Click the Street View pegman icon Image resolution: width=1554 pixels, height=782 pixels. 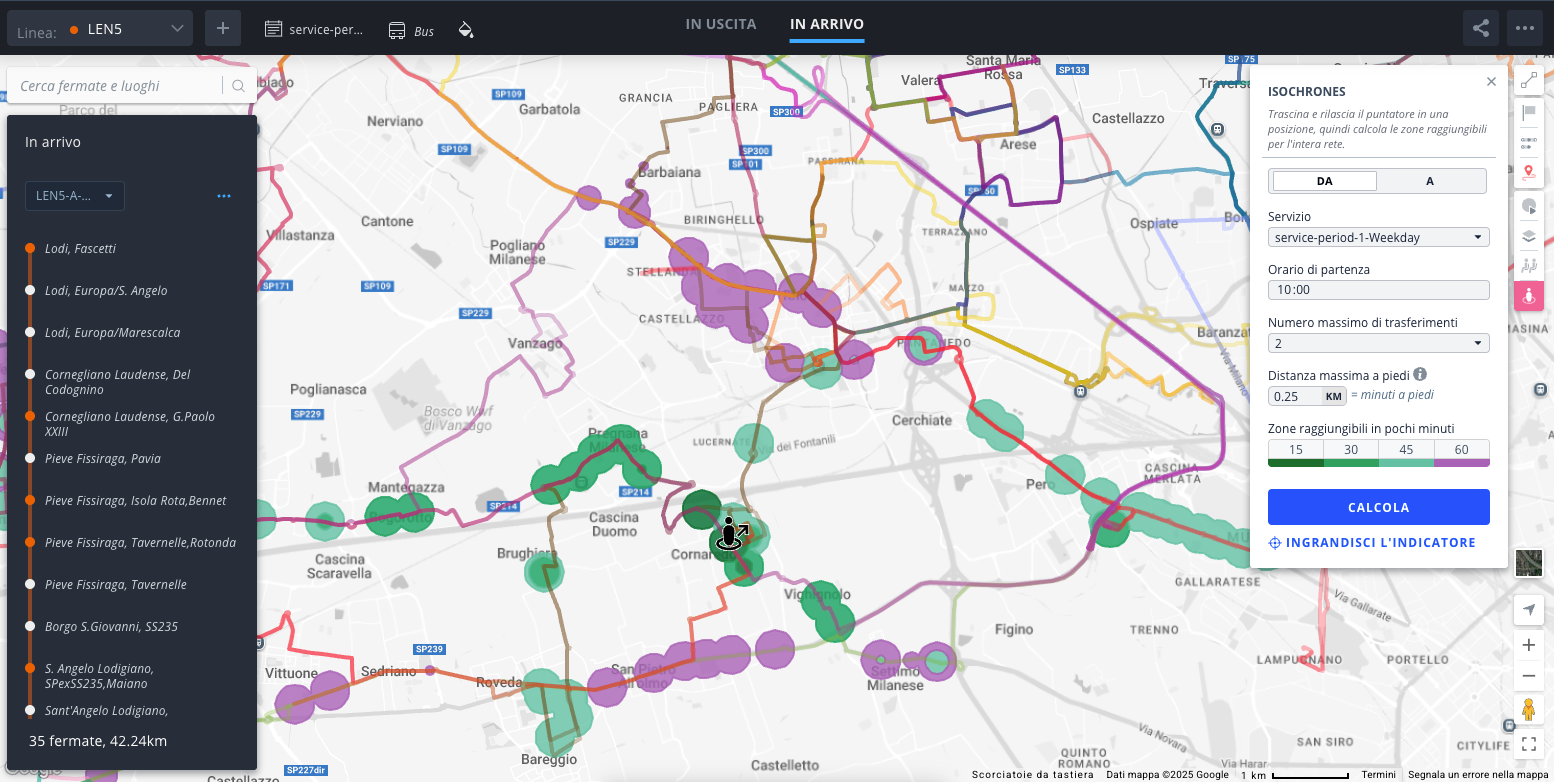1528,710
